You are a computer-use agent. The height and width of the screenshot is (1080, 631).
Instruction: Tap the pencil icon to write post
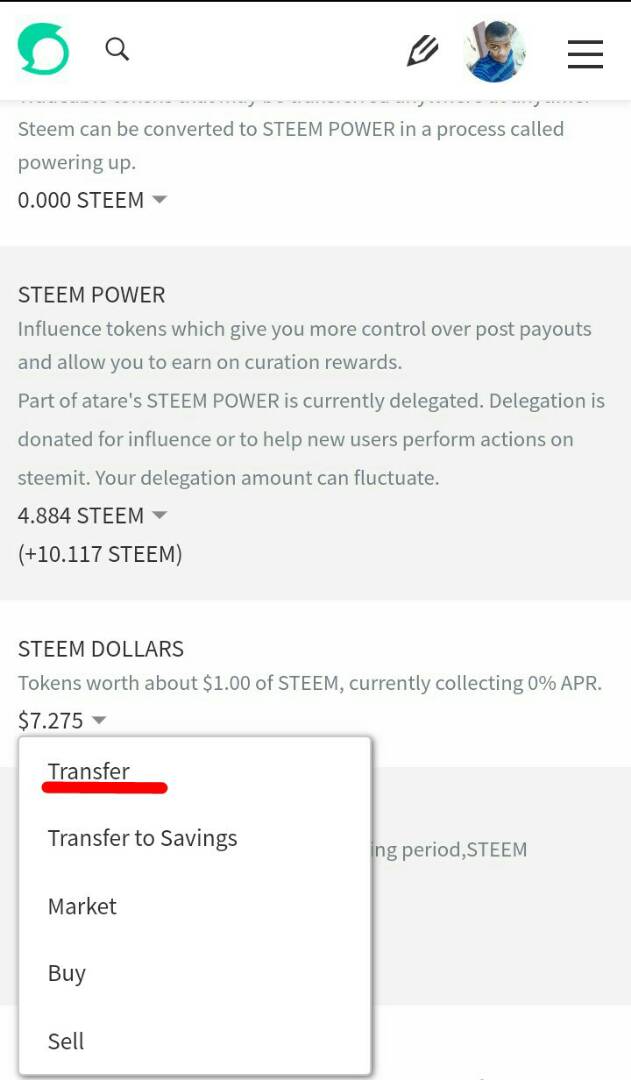coord(422,50)
